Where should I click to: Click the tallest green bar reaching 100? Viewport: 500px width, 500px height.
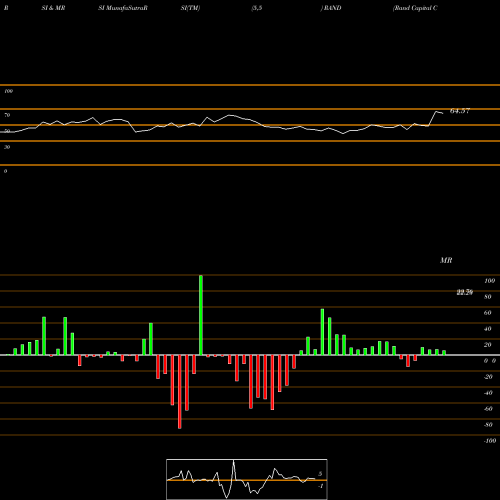point(201,315)
